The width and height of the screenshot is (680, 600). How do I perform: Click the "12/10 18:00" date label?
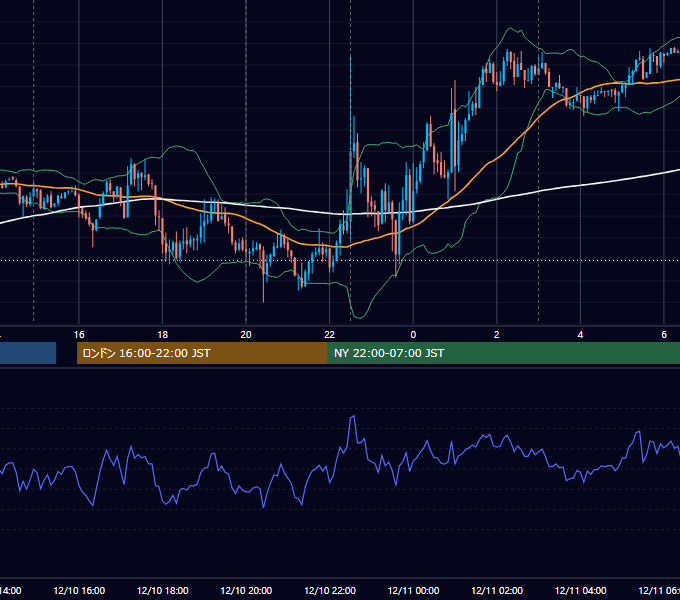pos(163,590)
